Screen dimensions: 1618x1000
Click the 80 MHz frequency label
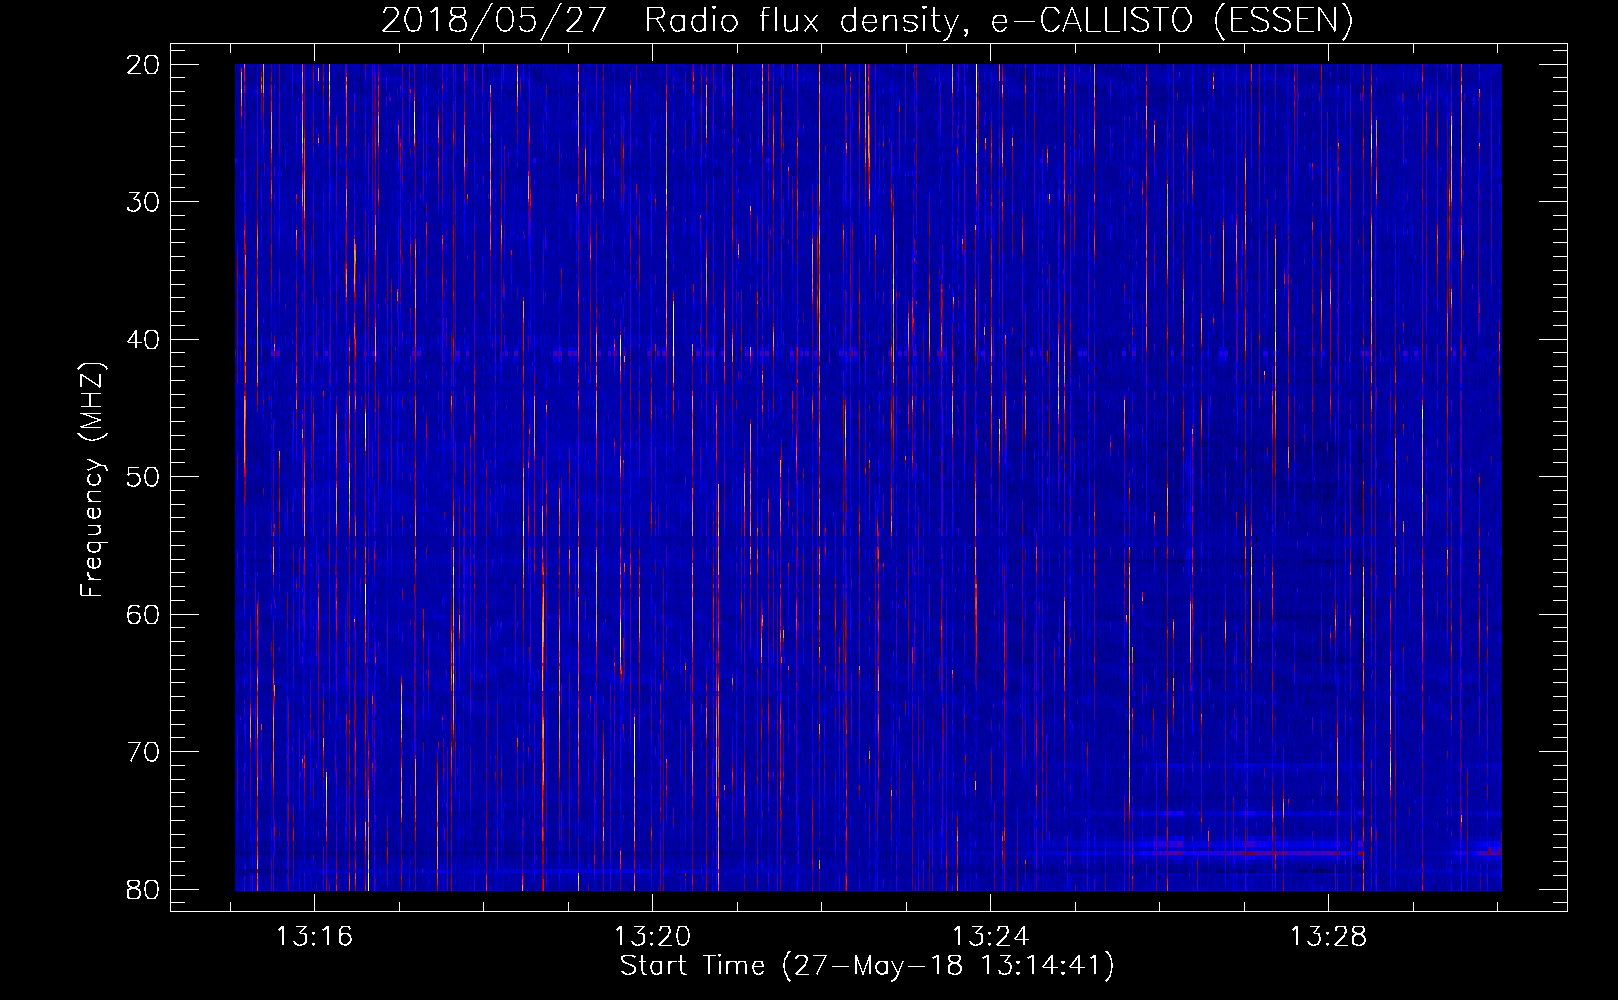(143, 889)
